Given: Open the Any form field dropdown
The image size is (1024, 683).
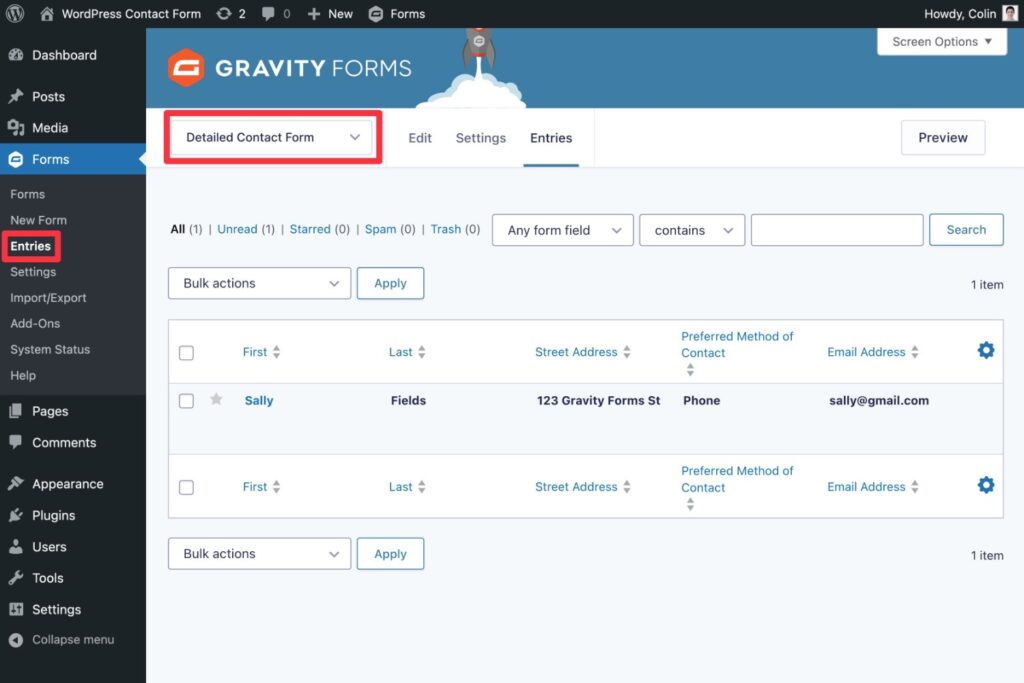Looking at the screenshot, I should [563, 230].
